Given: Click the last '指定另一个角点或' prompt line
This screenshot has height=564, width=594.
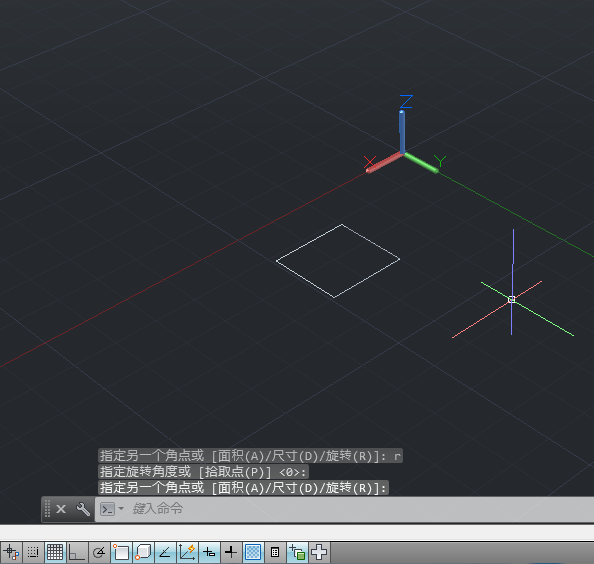Looking at the screenshot, I should [x=244, y=487].
